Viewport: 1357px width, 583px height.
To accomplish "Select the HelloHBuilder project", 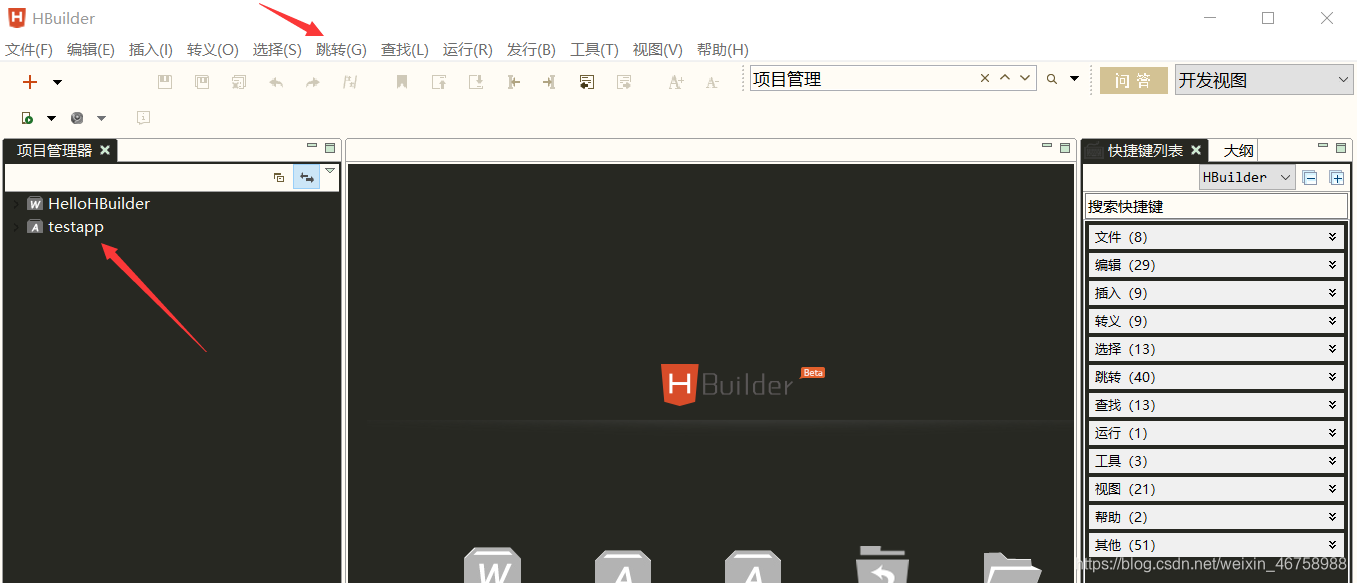I will (x=99, y=203).
